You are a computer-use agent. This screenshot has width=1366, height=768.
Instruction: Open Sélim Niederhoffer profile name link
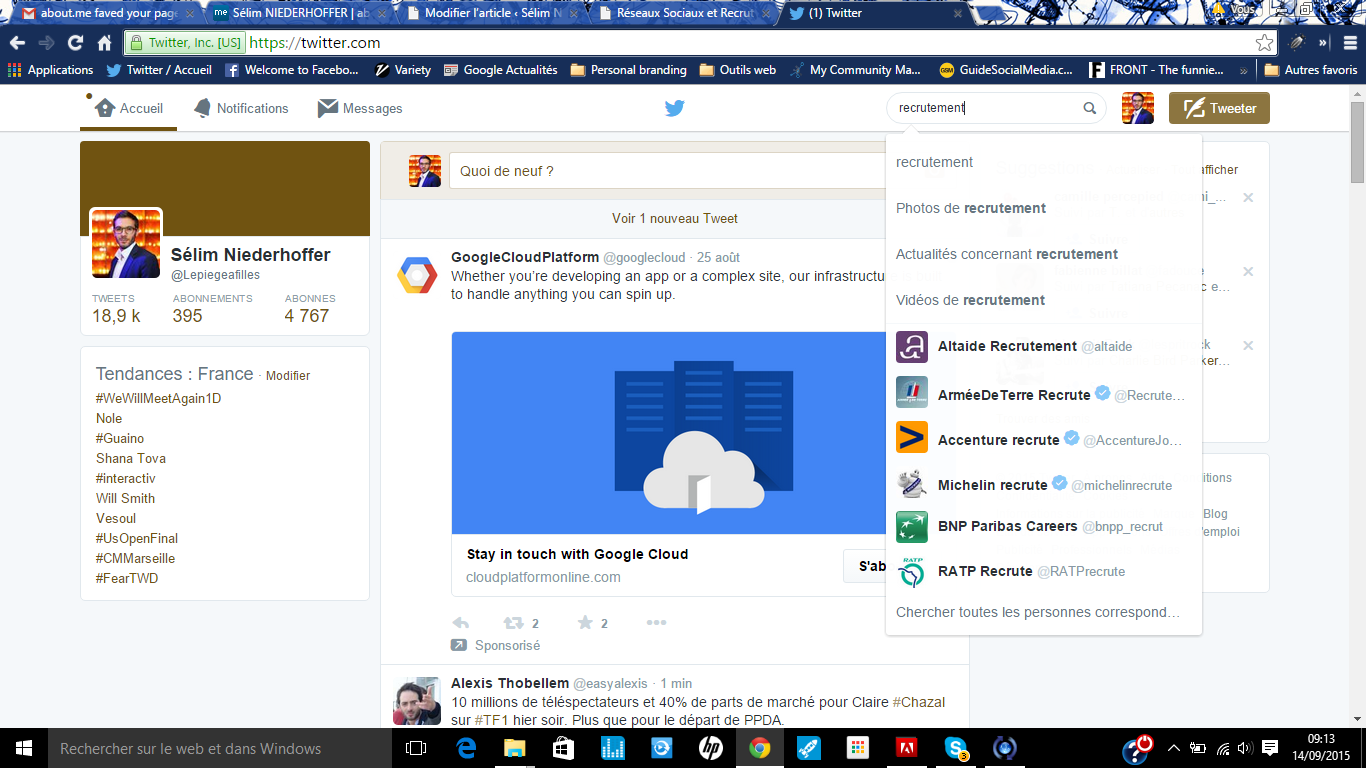[251, 255]
